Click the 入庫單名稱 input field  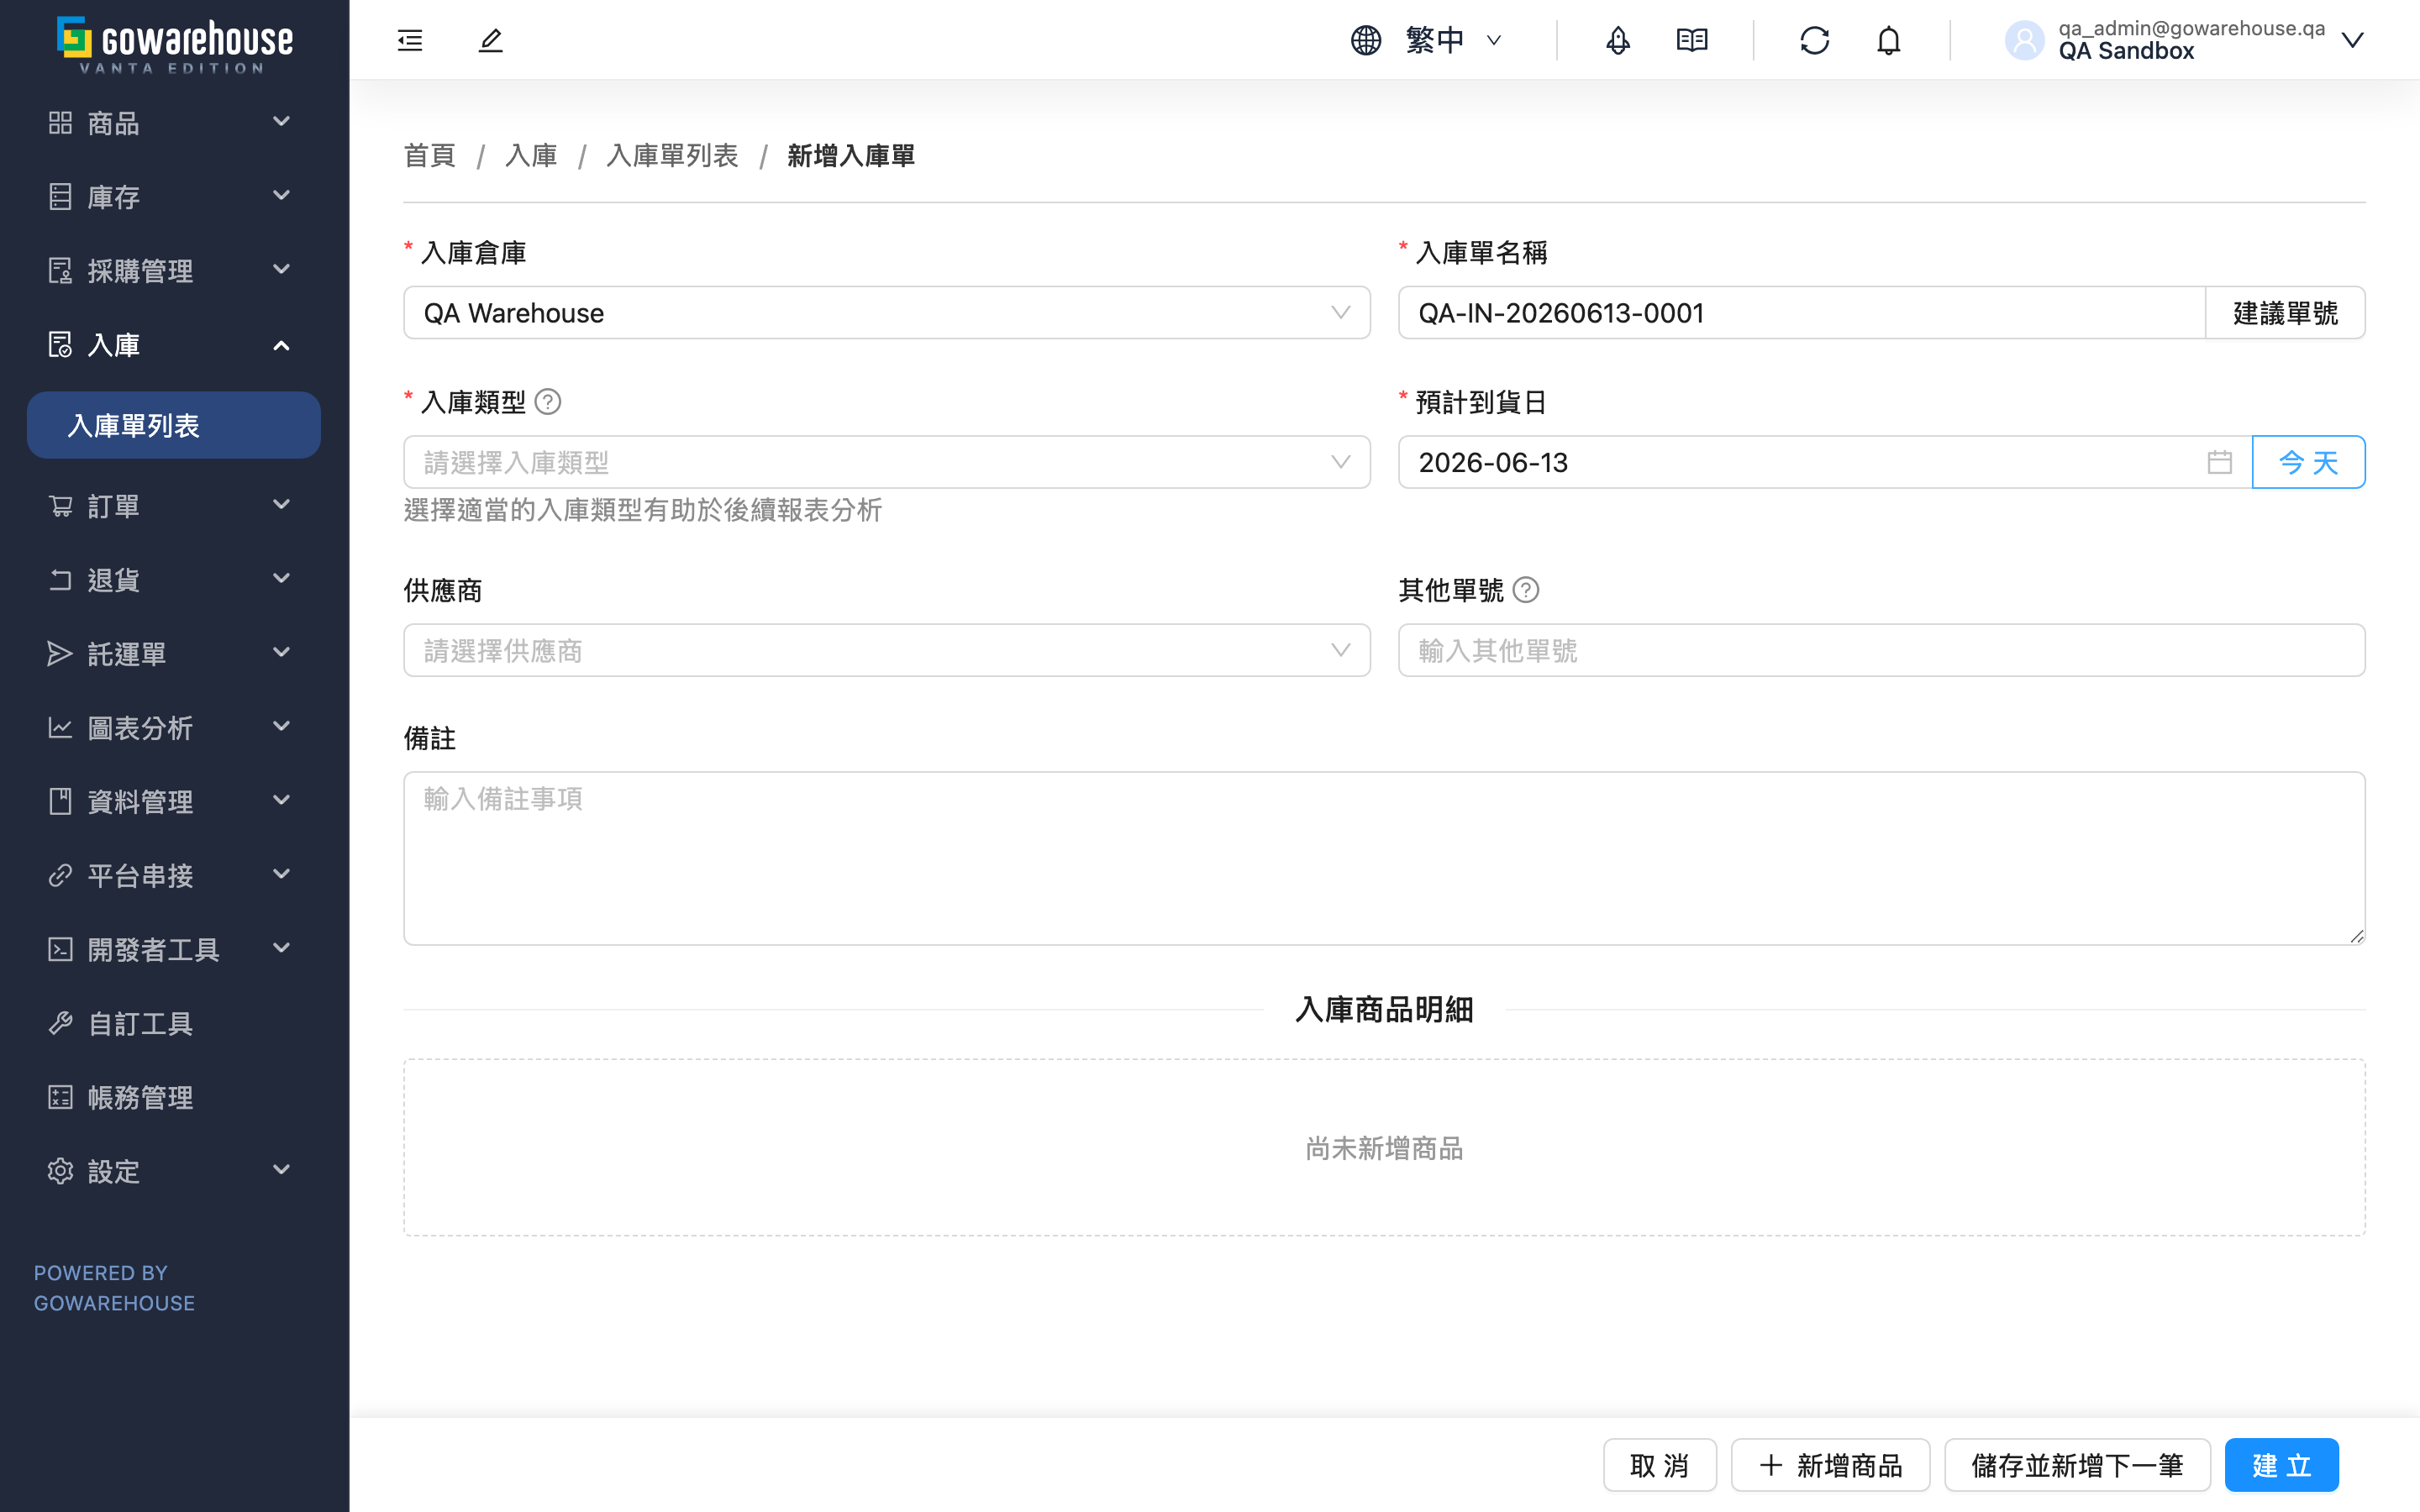(x=1802, y=313)
